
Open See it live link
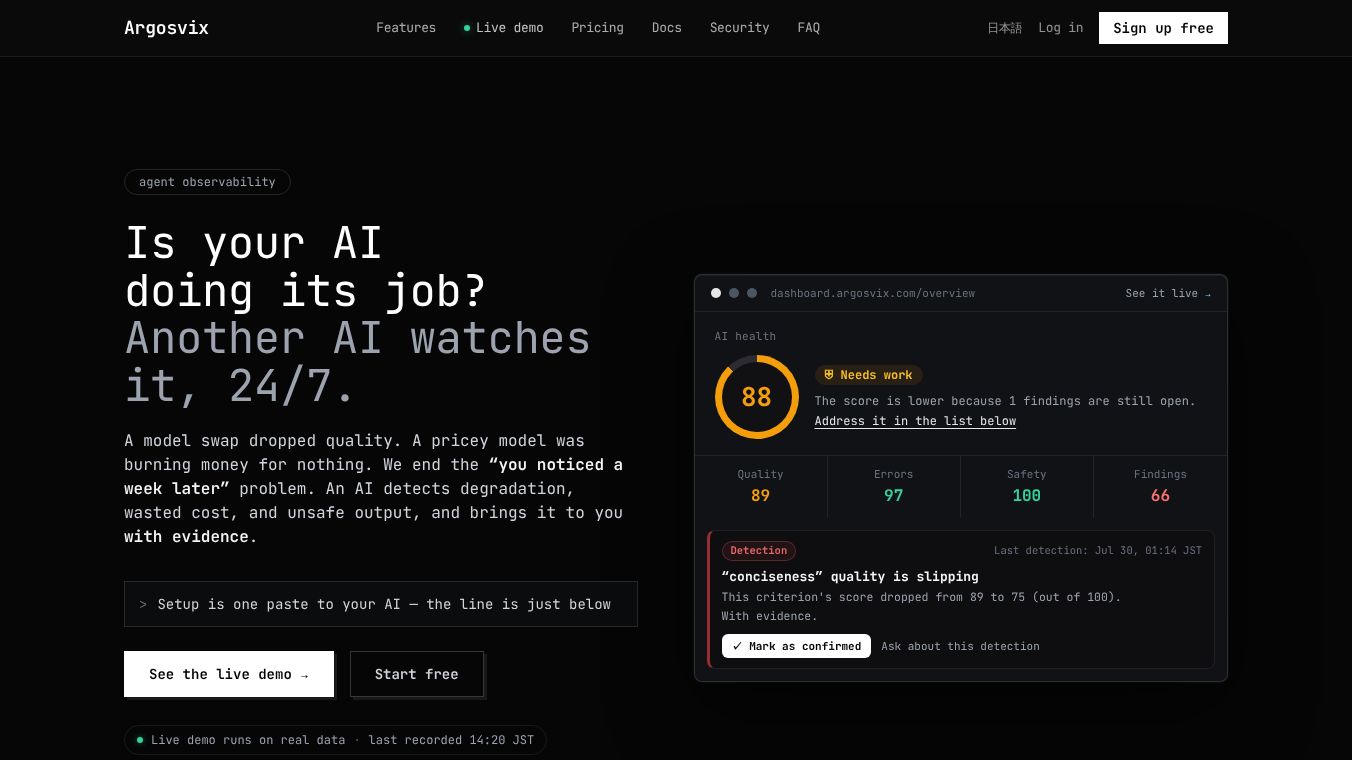pyautogui.click(x=1168, y=293)
